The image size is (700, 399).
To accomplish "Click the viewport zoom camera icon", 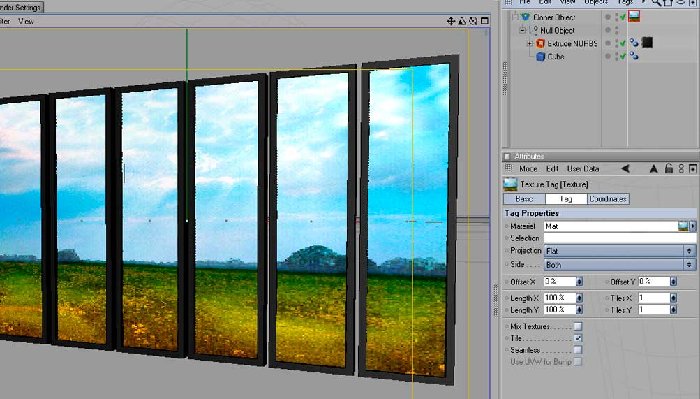I will click(462, 21).
